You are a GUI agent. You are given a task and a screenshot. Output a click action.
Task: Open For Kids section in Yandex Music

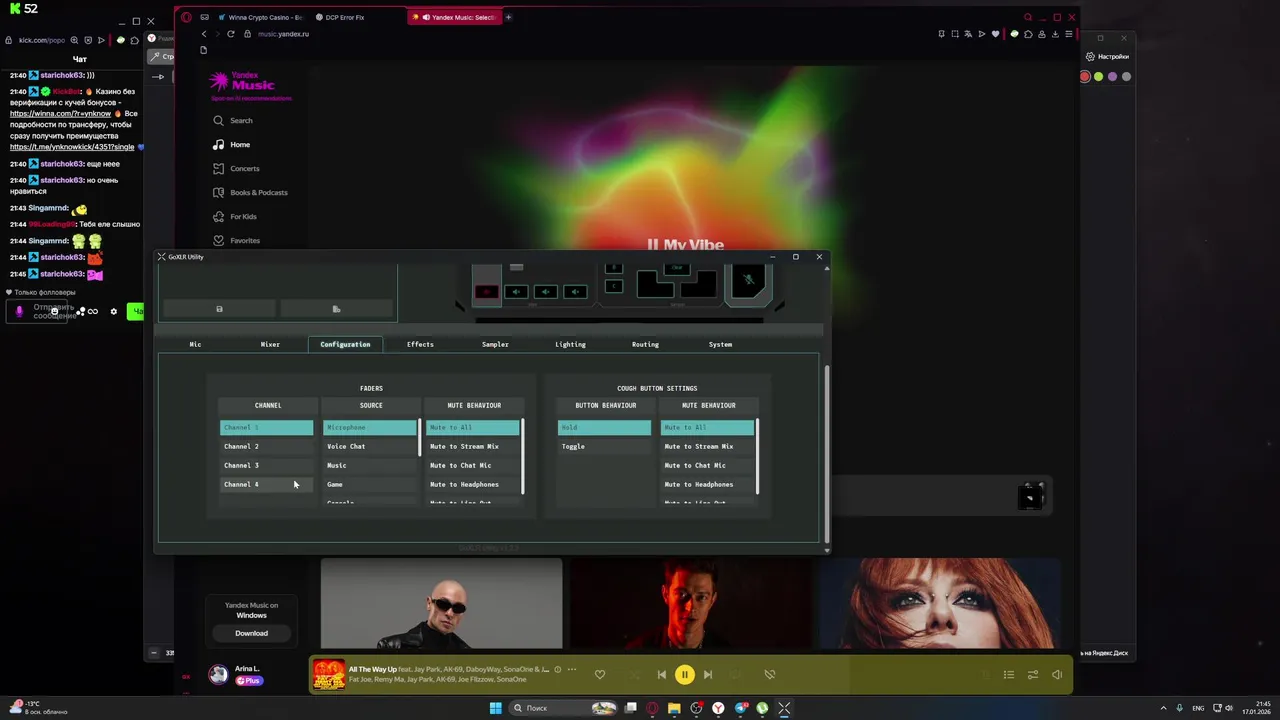235,217
